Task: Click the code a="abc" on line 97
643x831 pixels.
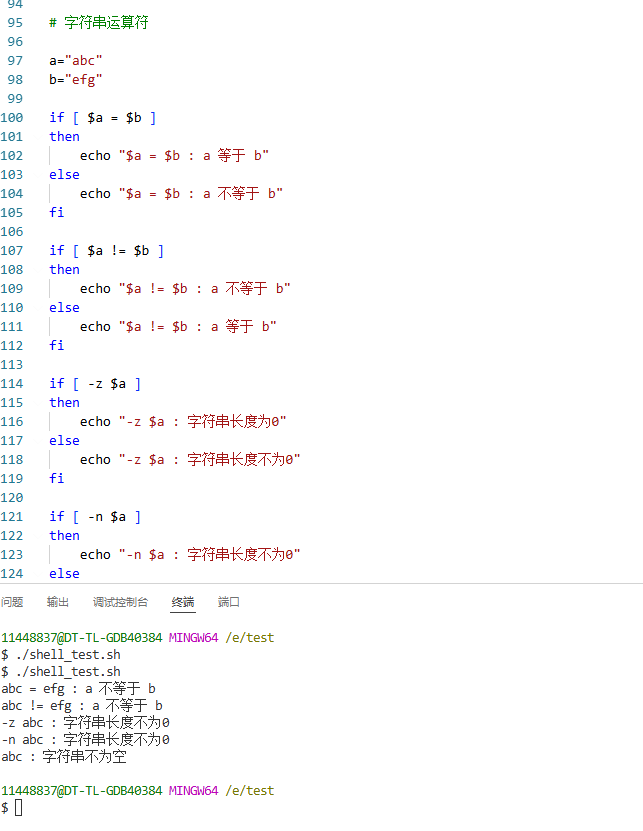Action: tap(75, 61)
